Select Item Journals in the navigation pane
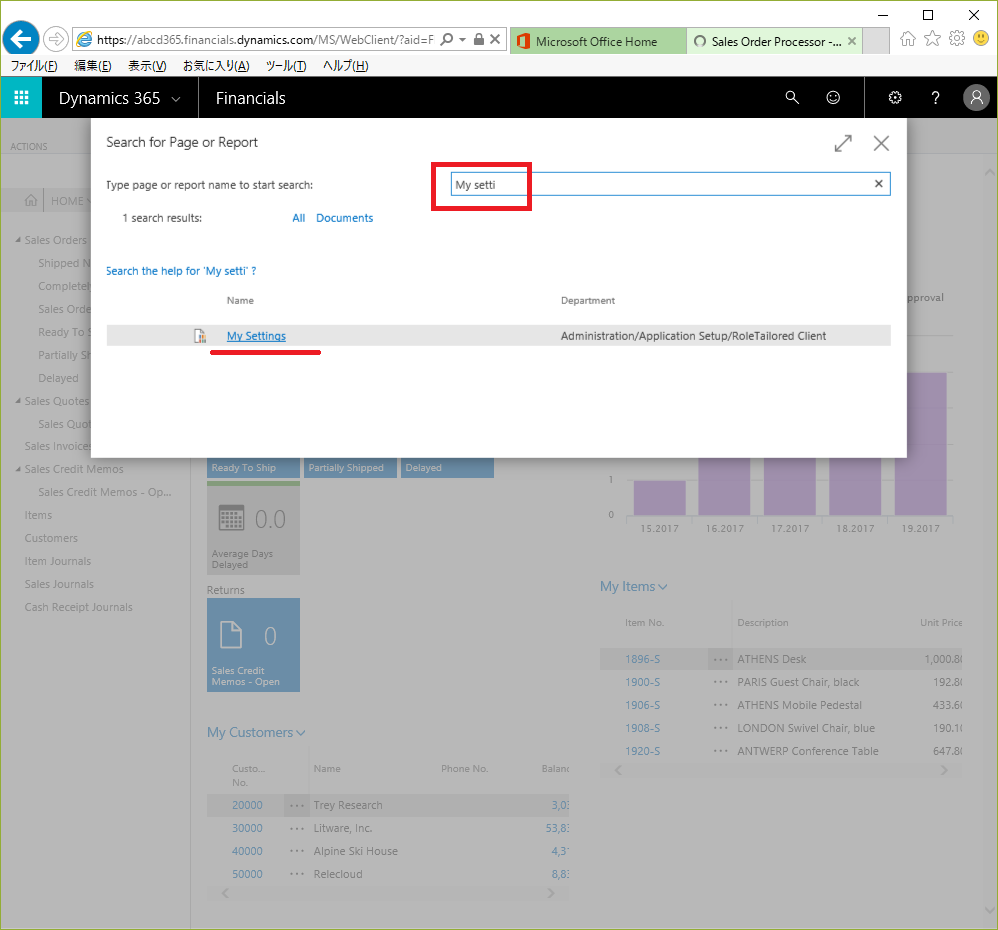This screenshot has height=930, width=998. 58,561
